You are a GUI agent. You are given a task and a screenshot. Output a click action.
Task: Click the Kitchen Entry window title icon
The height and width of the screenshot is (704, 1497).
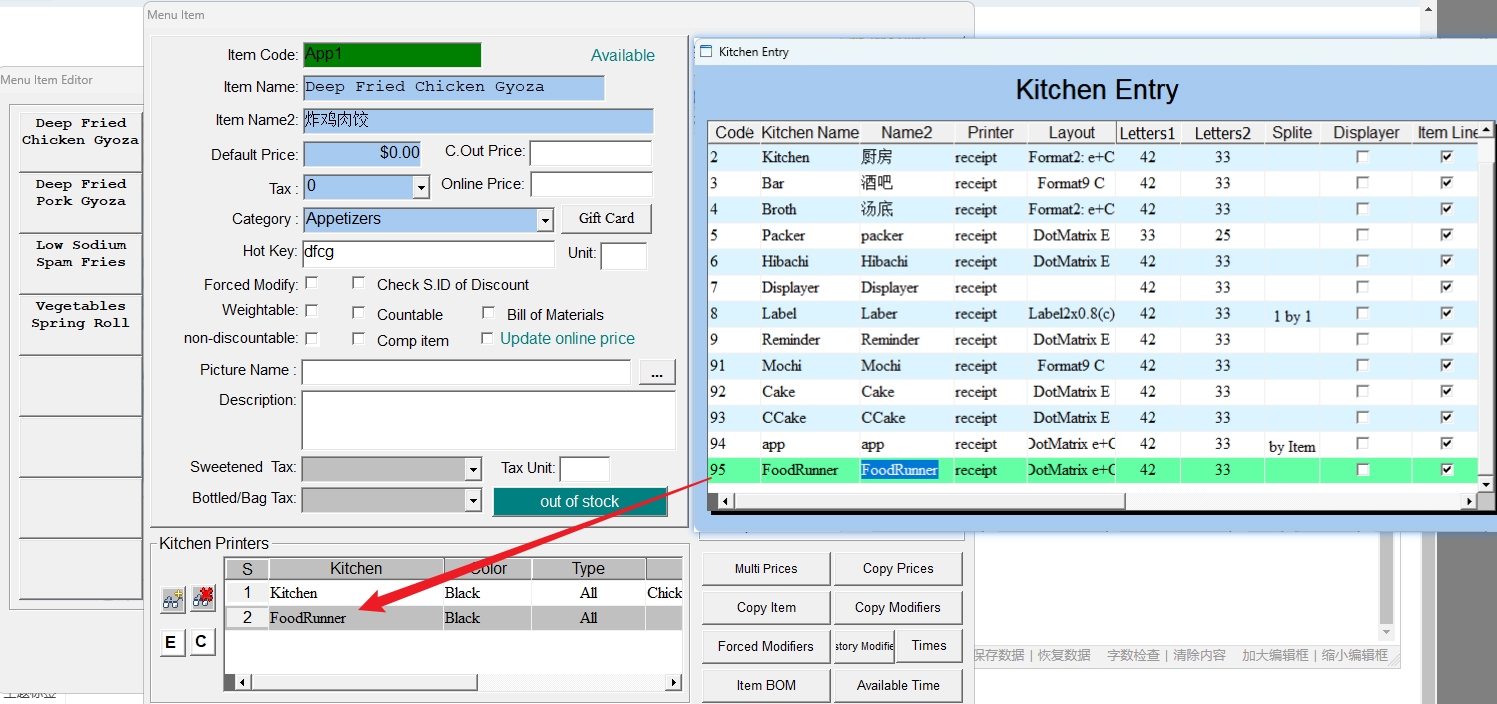[x=706, y=52]
